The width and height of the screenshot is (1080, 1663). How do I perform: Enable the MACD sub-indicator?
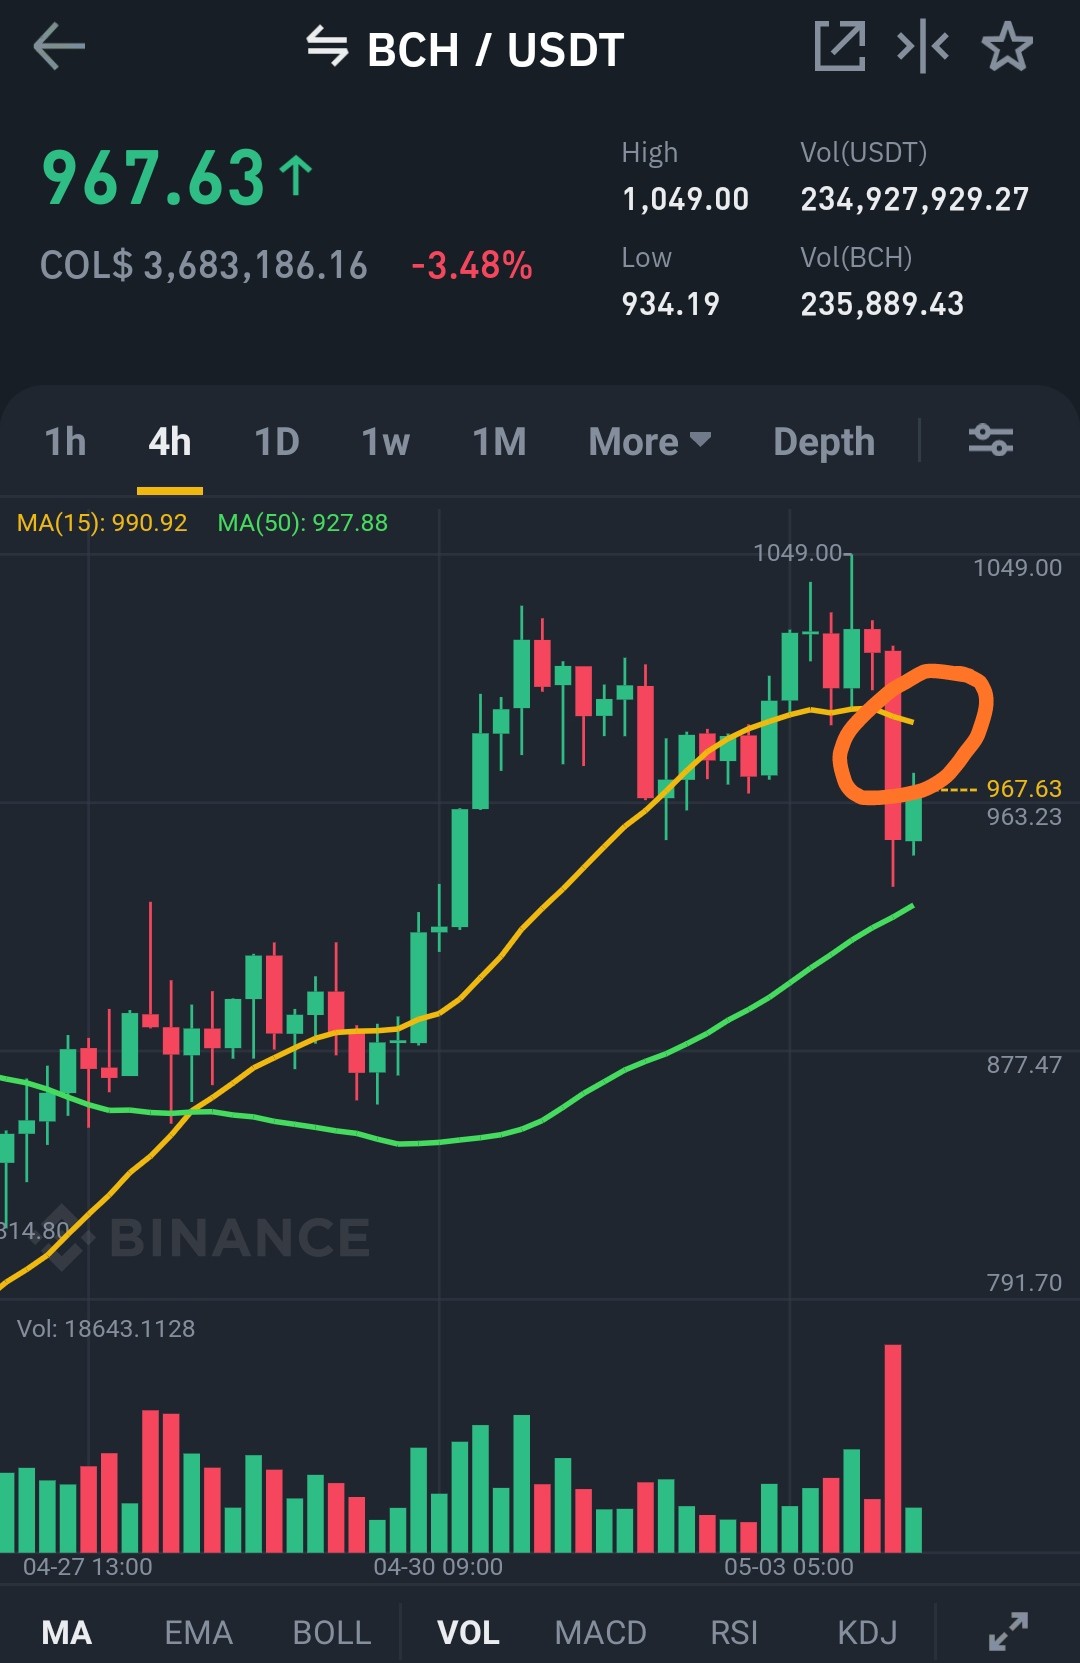tap(600, 1632)
